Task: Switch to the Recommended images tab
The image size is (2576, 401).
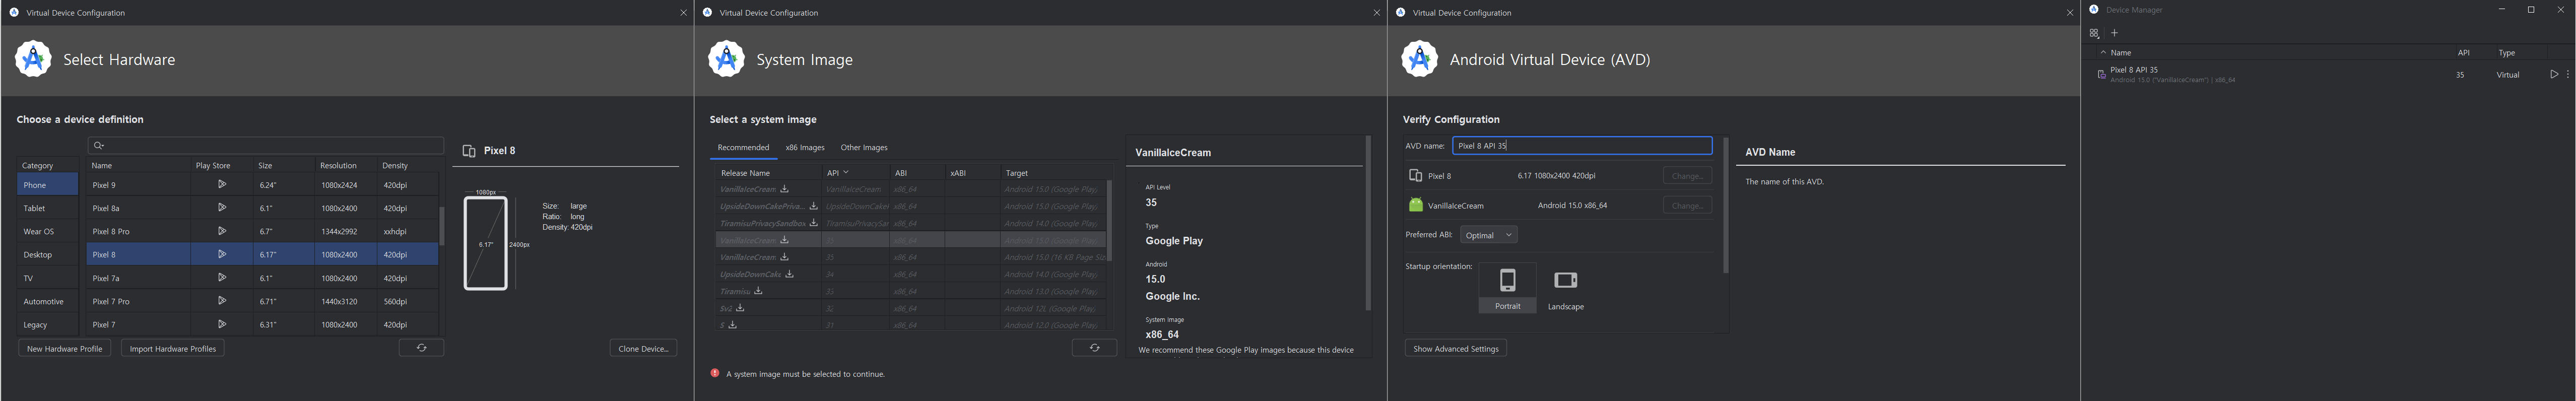Action: tap(743, 148)
